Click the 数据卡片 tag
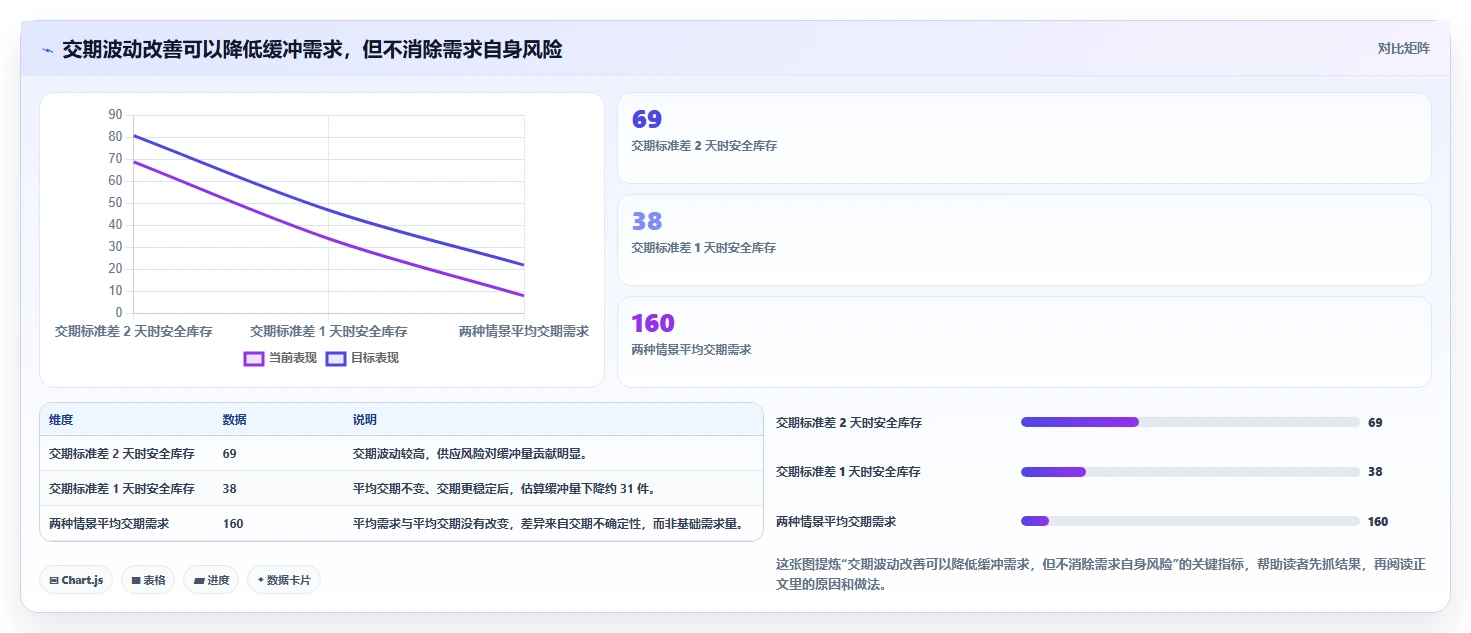 pos(284,580)
